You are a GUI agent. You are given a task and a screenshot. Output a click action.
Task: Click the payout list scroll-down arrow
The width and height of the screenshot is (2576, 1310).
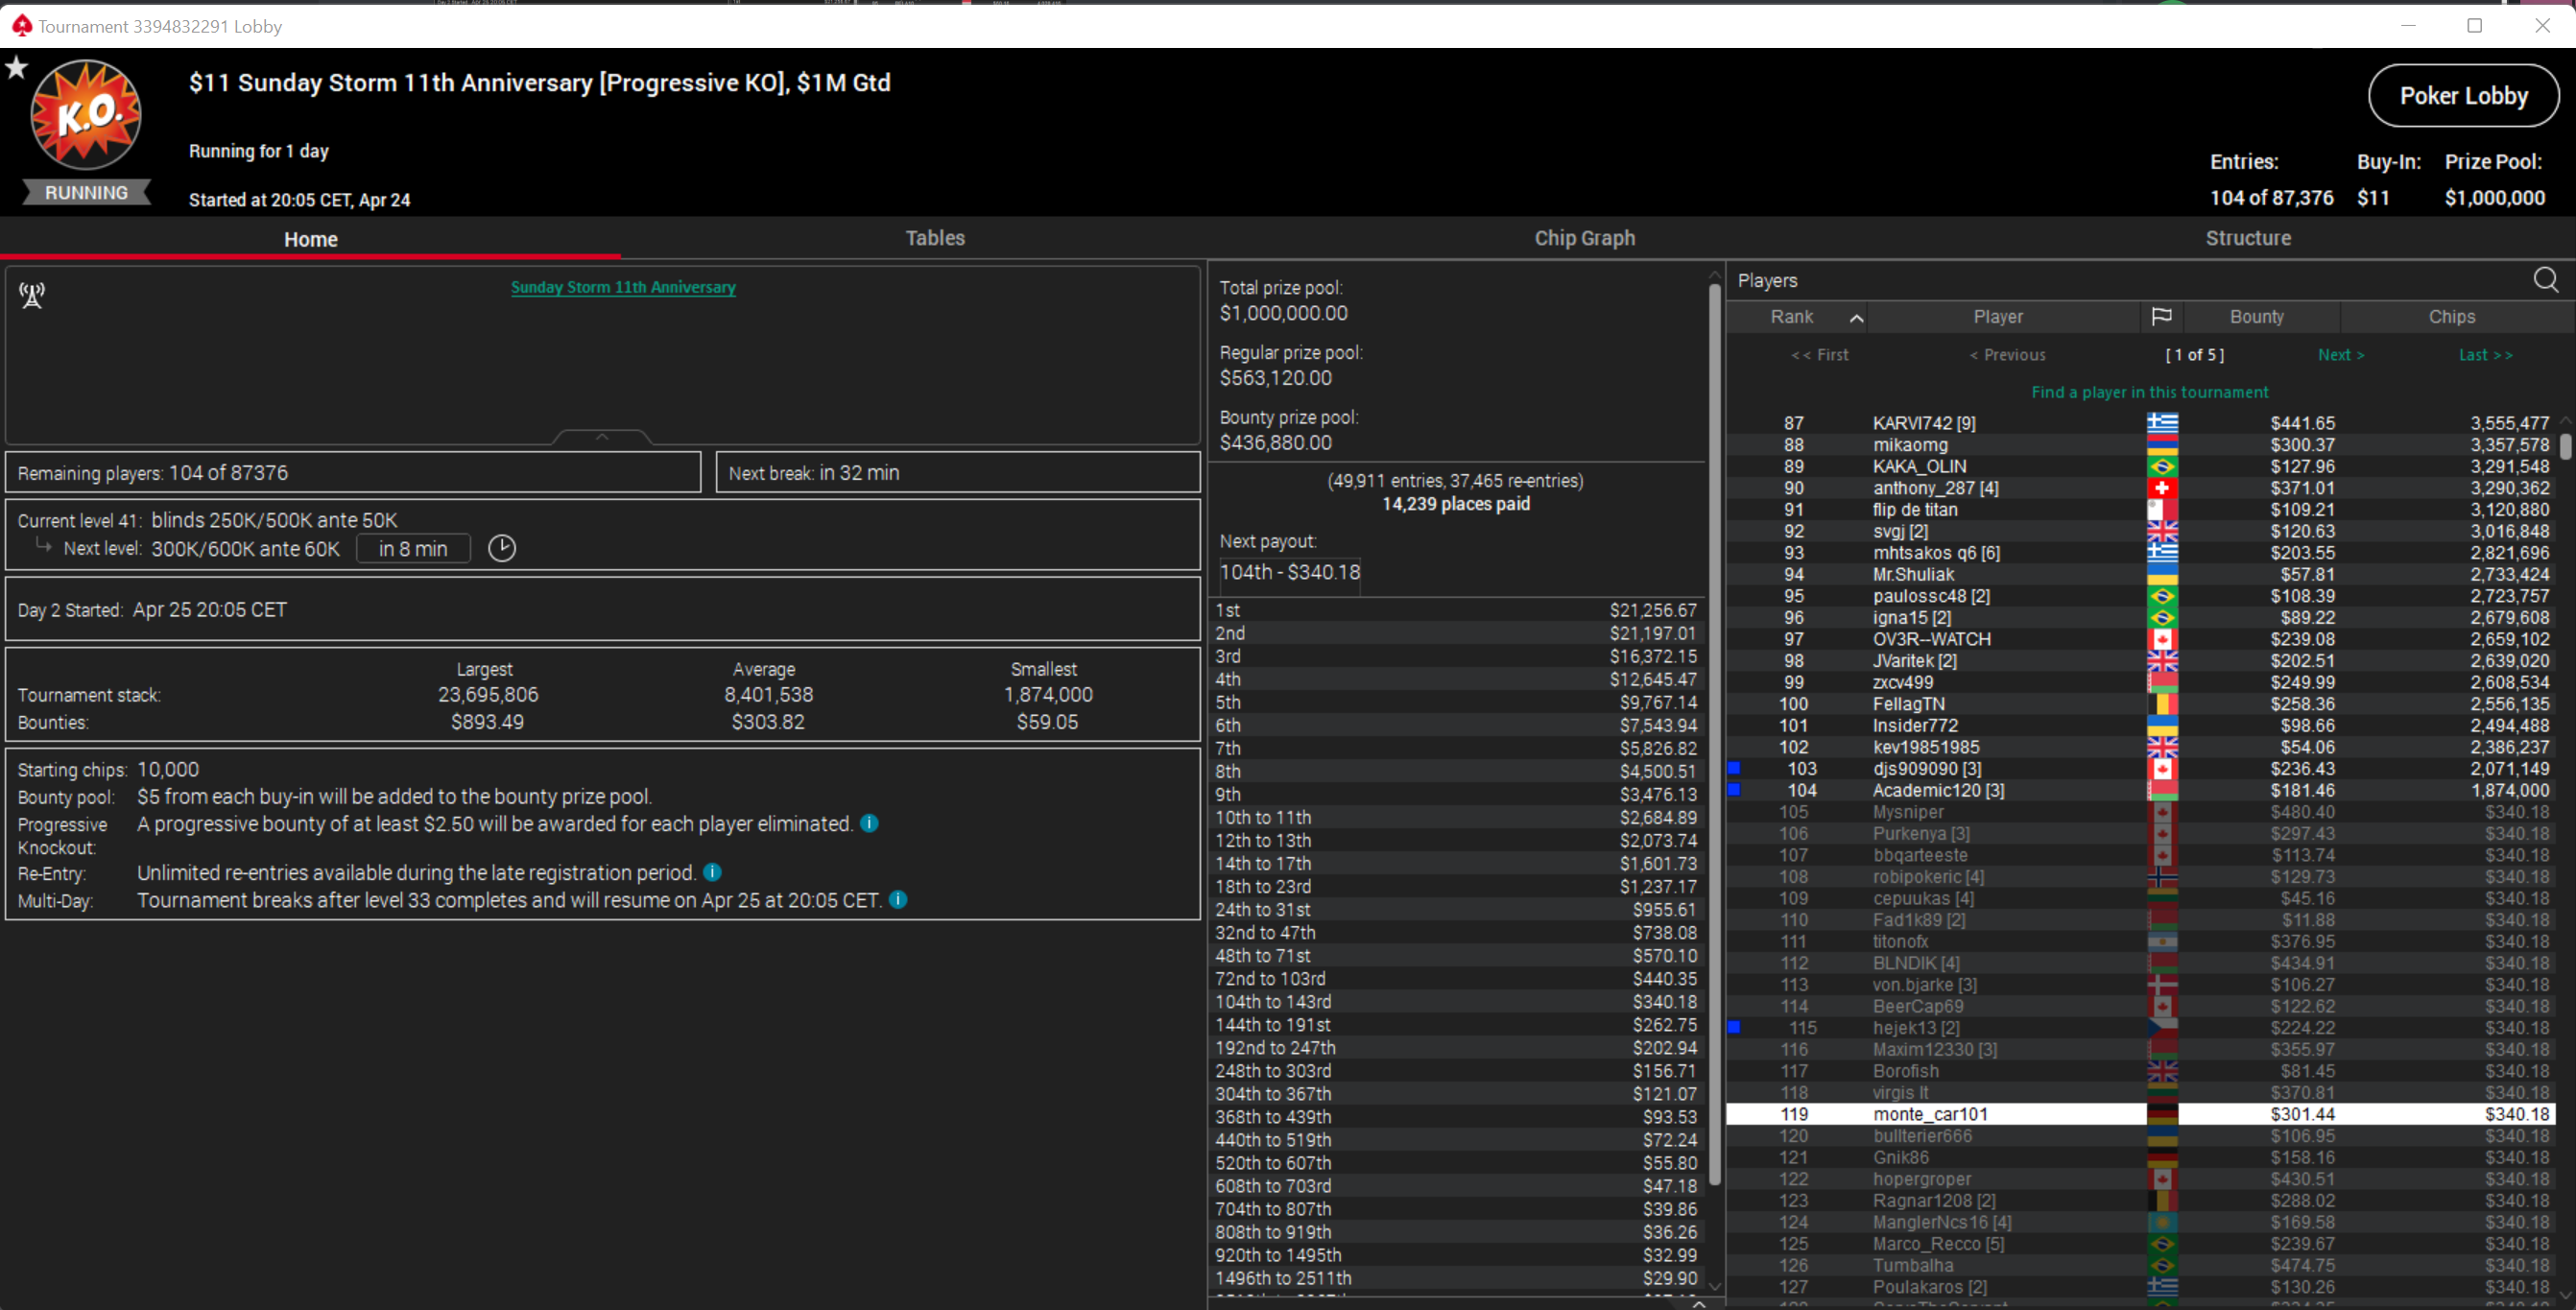tap(1714, 1286)
